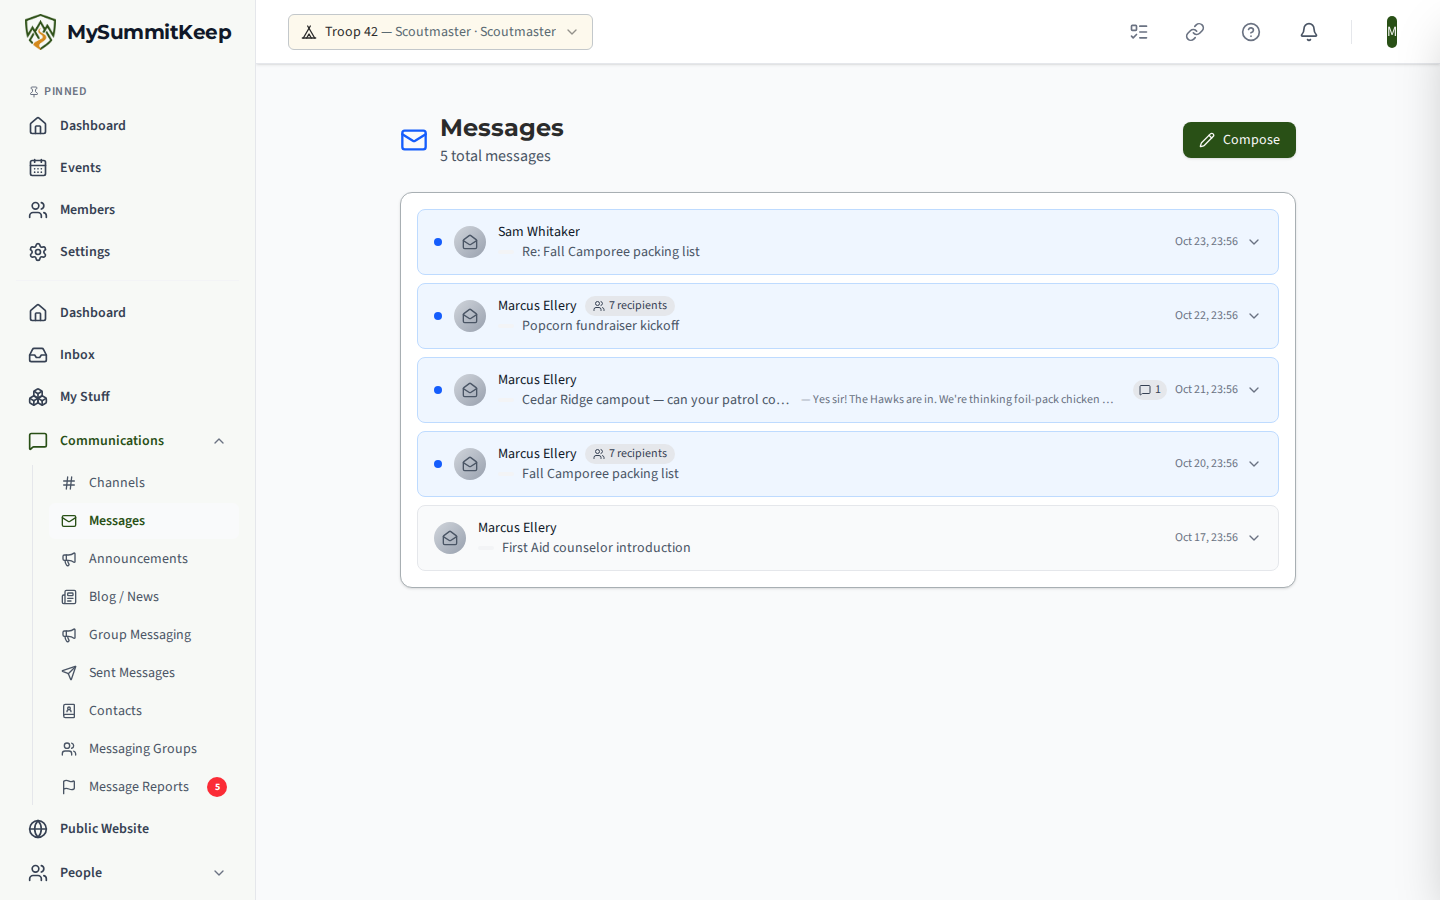Click the envelope avatar on Sam Whitaker message
The image size is (1440, 900).
click(x=470, y=242)
